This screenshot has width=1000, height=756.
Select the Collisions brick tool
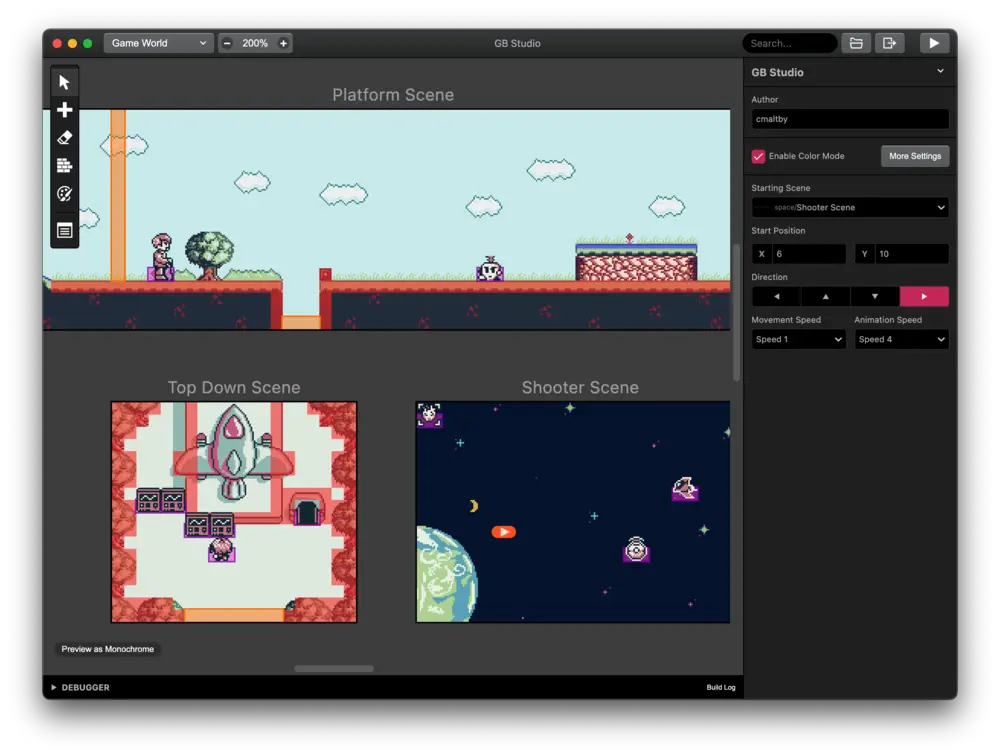click(x=64, y=166)
